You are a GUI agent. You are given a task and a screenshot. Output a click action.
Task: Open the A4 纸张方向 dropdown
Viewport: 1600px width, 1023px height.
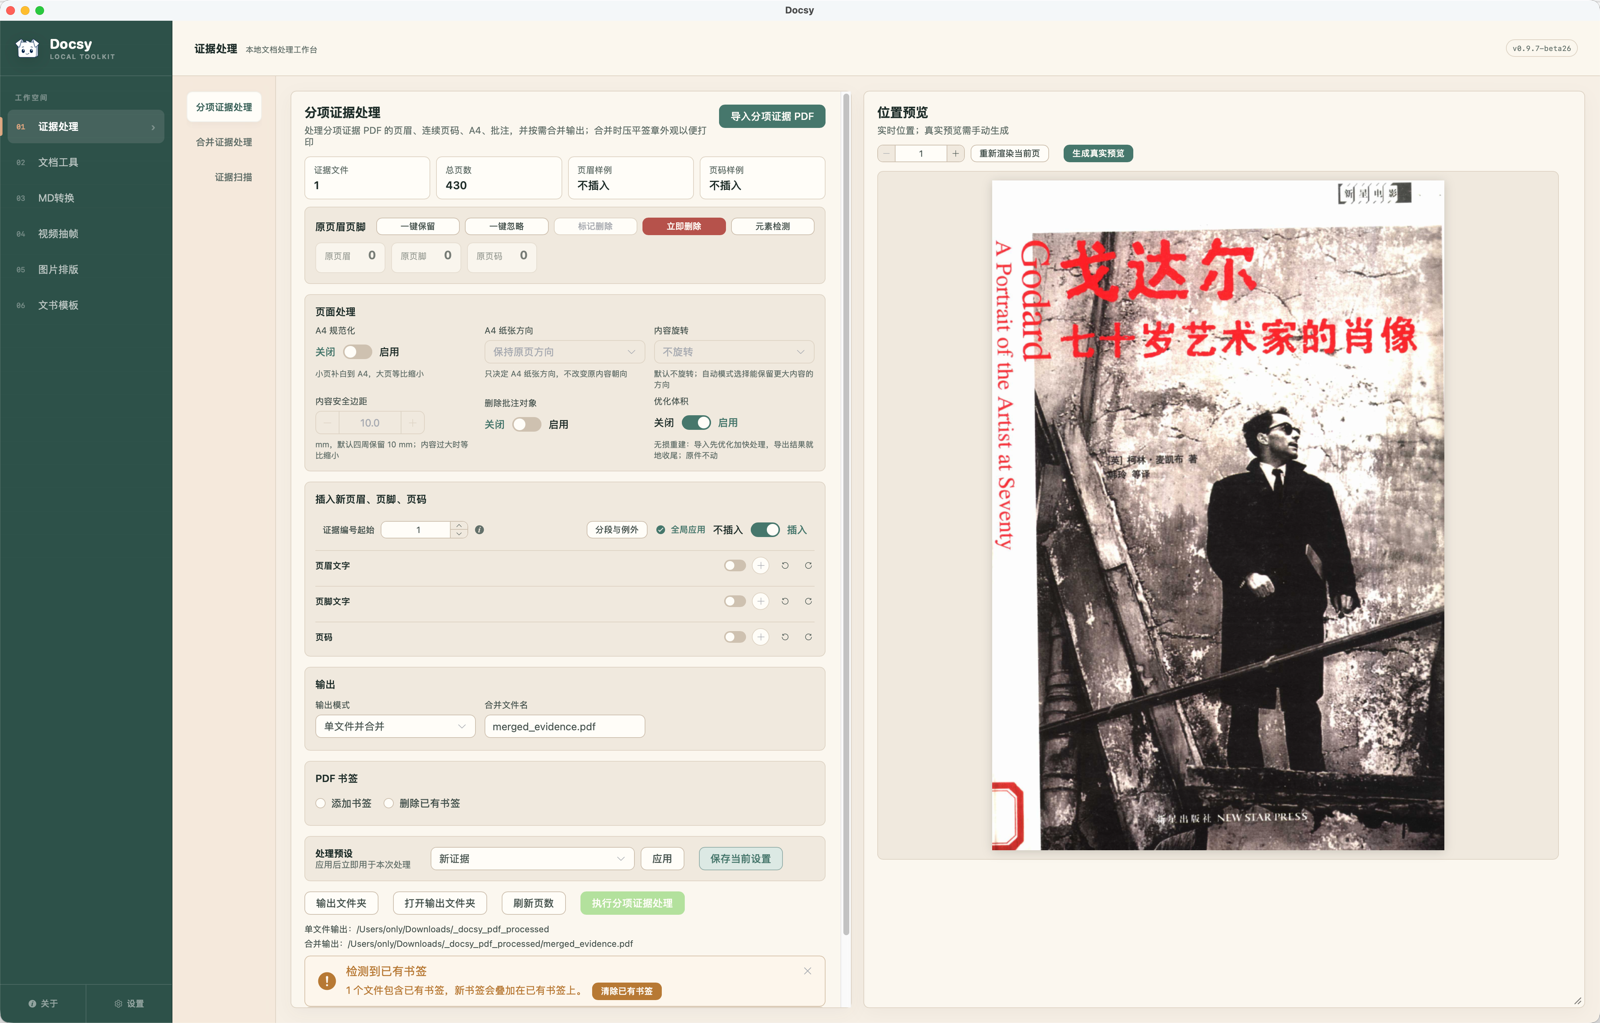tap(564, 352)
